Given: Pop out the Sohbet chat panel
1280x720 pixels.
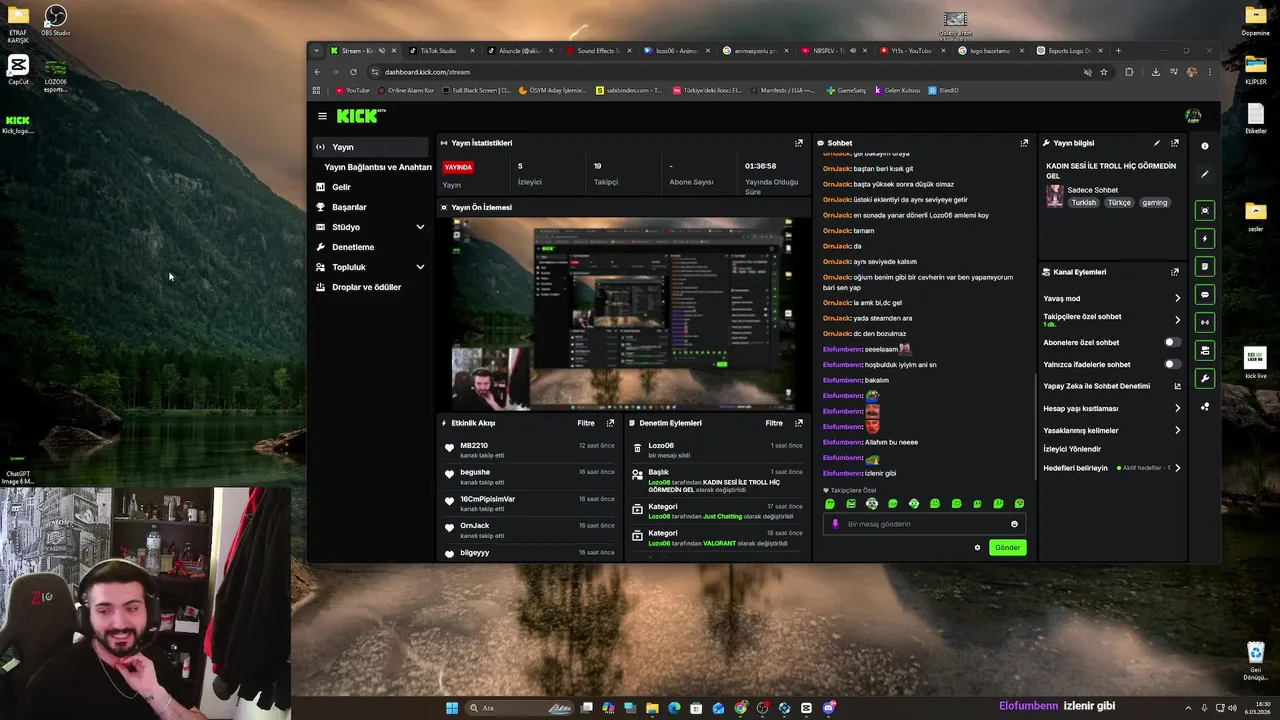Looking at the screenshot, I should tap(1024, 143).
